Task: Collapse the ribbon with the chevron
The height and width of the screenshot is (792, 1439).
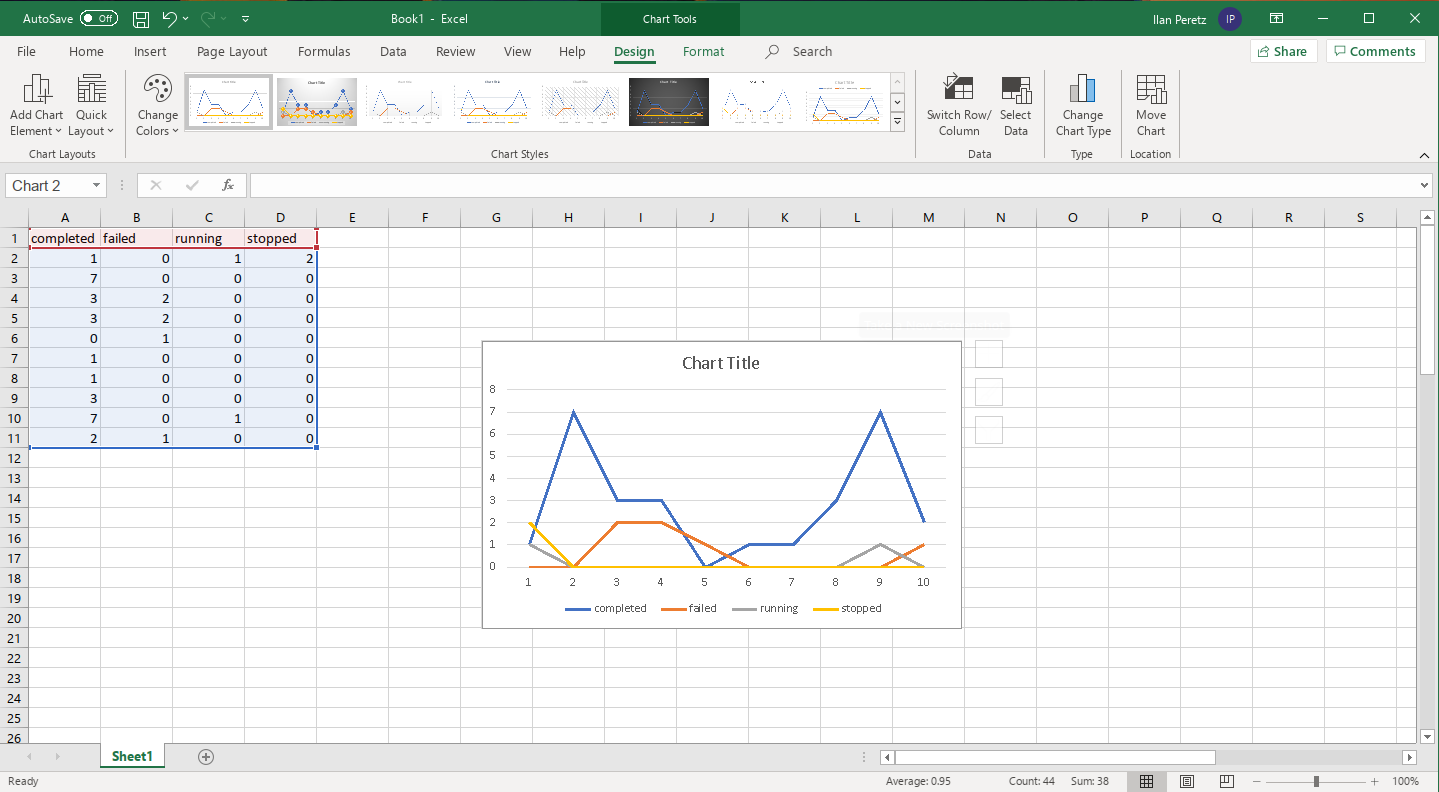Action: 1424,155
